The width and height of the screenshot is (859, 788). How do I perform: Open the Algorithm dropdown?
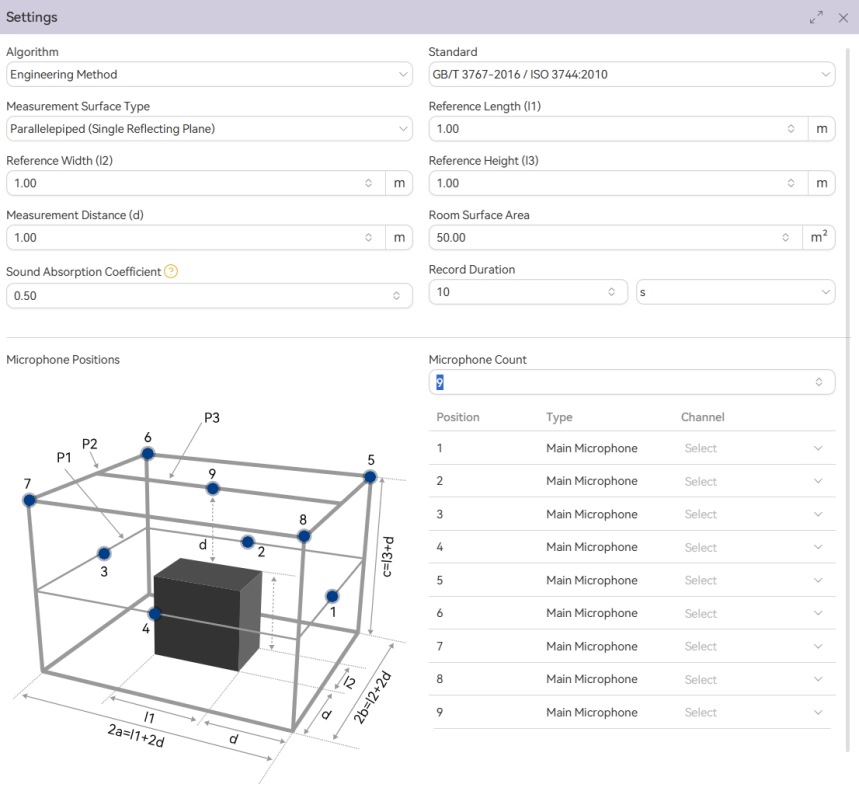pos(208,75)
